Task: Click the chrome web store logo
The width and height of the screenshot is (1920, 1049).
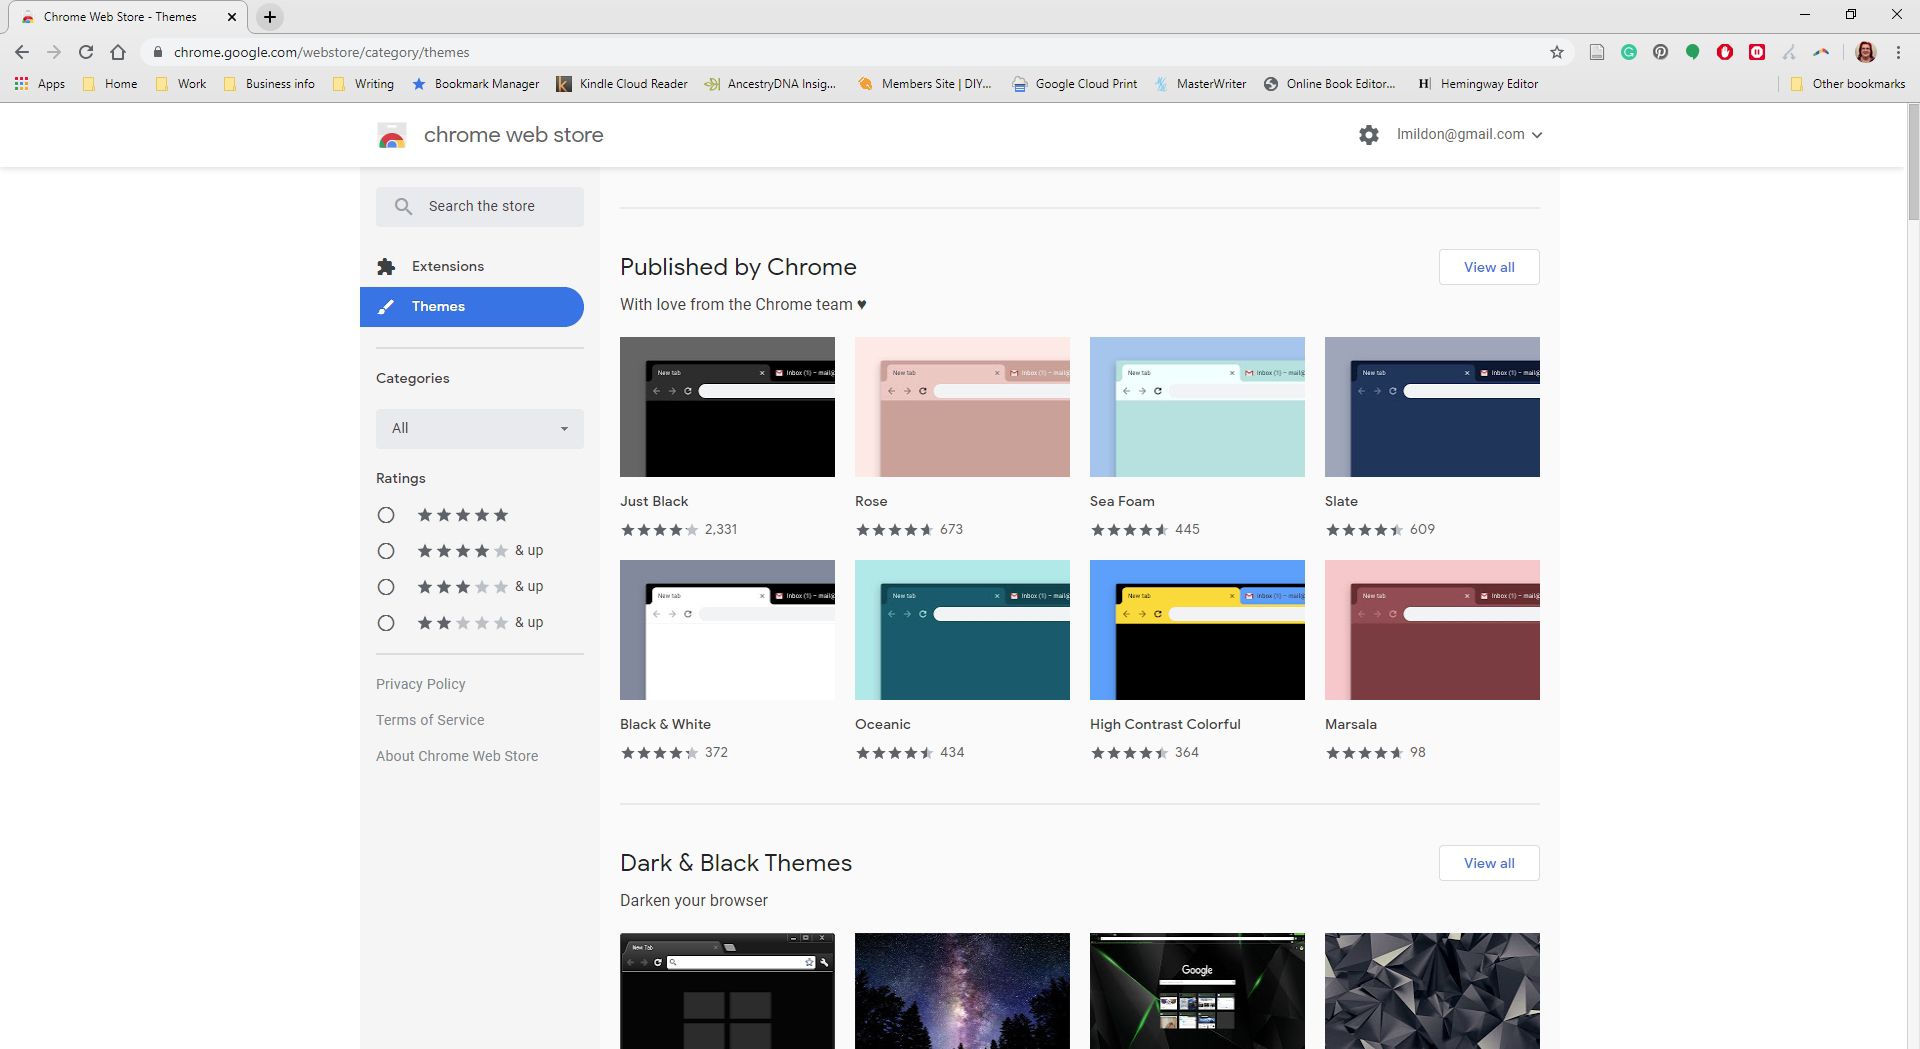Action: (392, 135)
